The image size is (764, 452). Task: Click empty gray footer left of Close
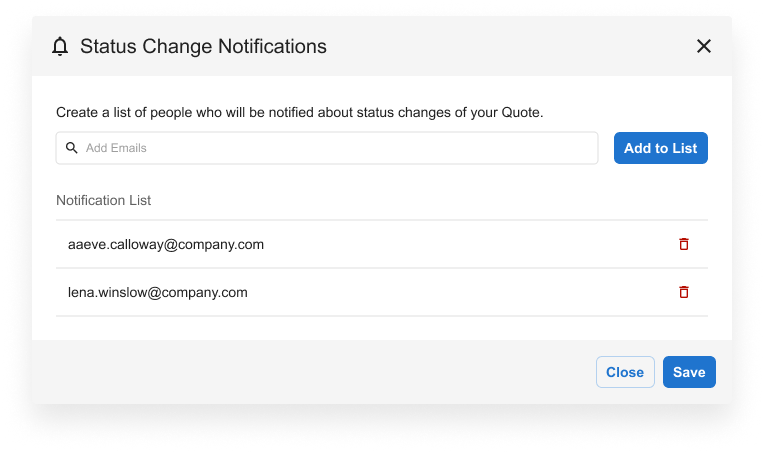(300, 372)
